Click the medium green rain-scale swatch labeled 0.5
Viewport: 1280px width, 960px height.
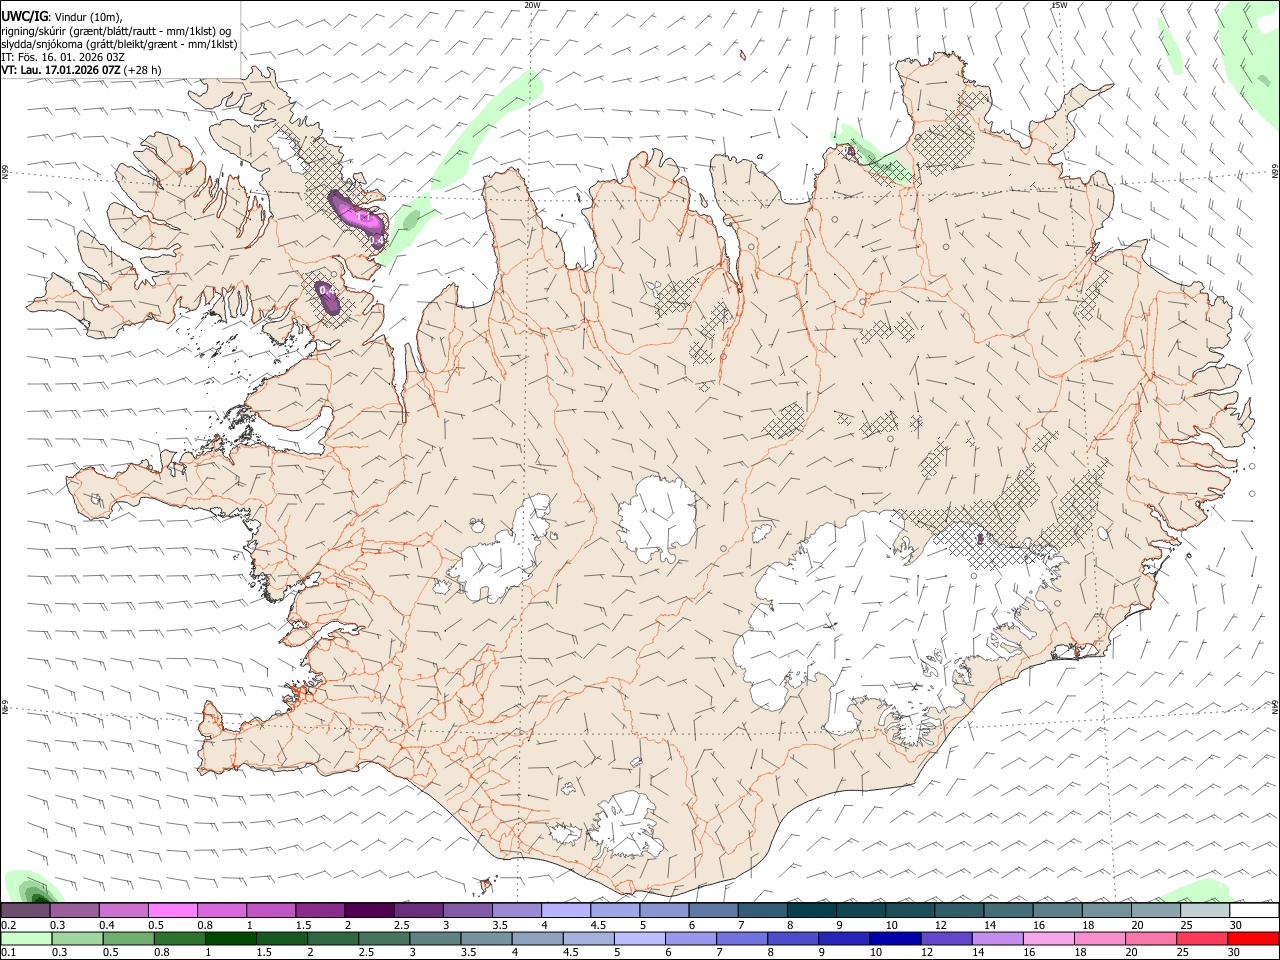click(128, 939)
